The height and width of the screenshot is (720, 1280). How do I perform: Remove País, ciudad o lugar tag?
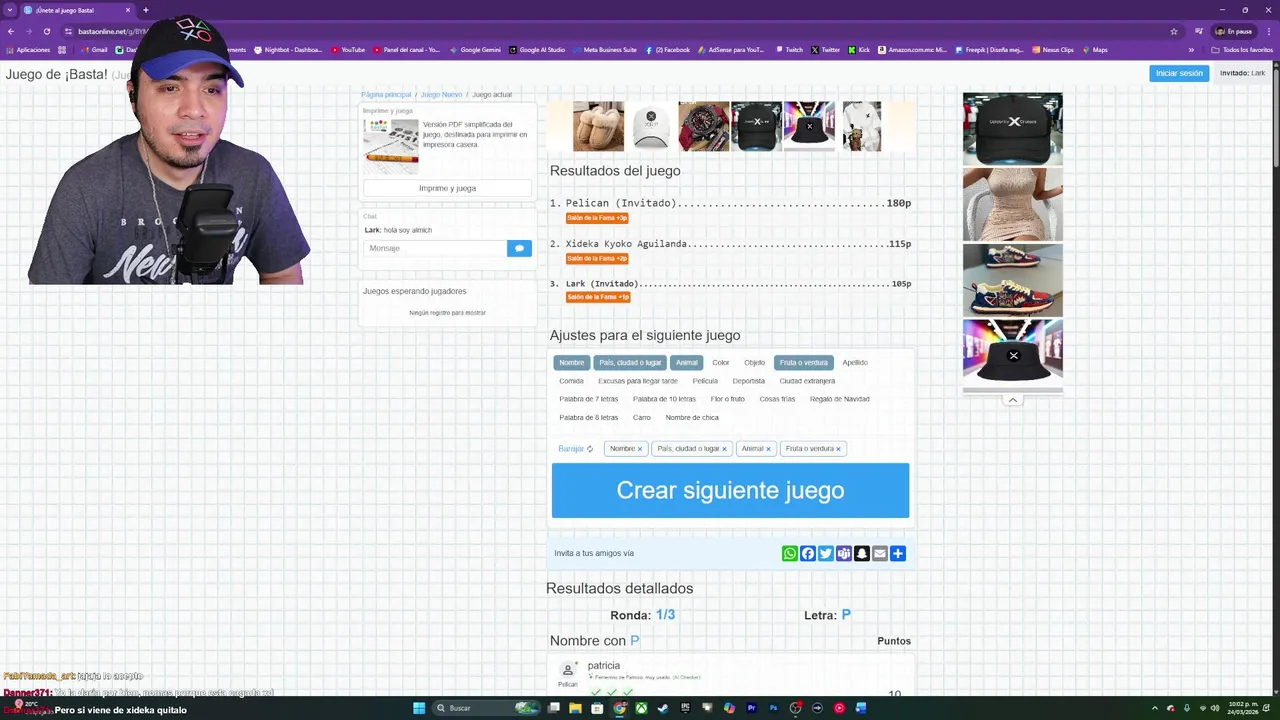(x=724, y=449)
